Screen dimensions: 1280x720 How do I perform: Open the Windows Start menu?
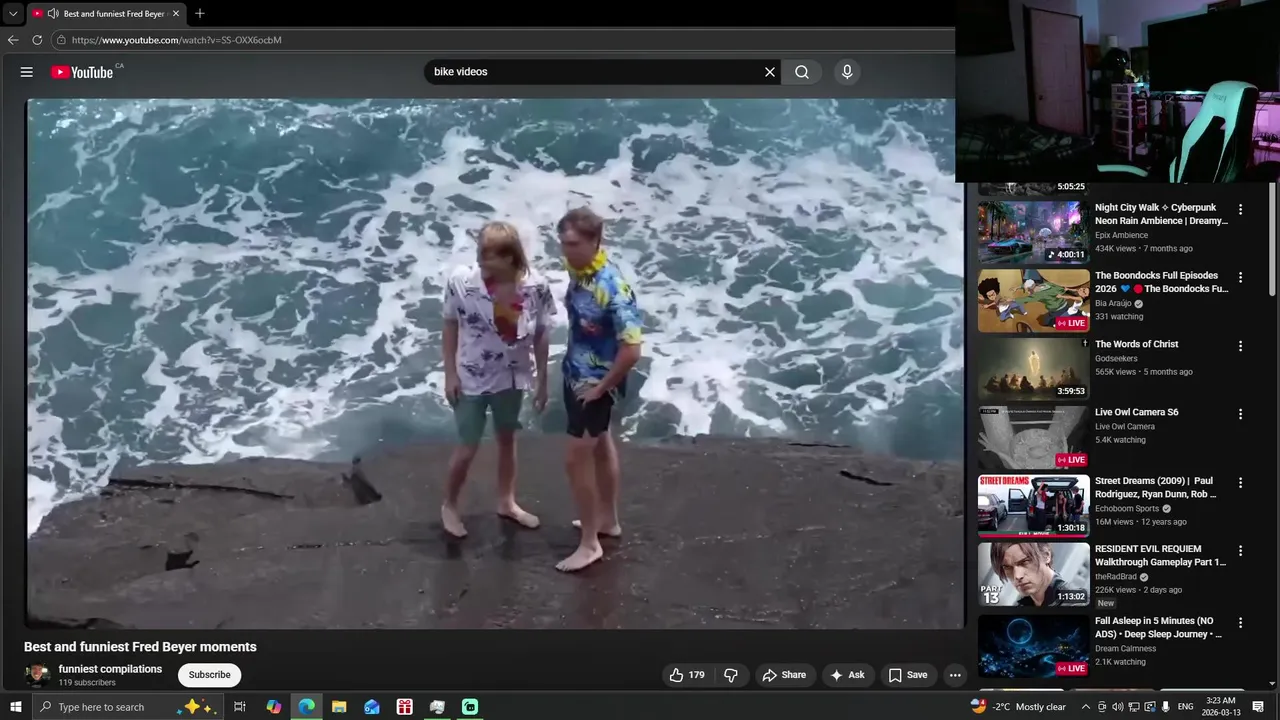tap(15, 707)
